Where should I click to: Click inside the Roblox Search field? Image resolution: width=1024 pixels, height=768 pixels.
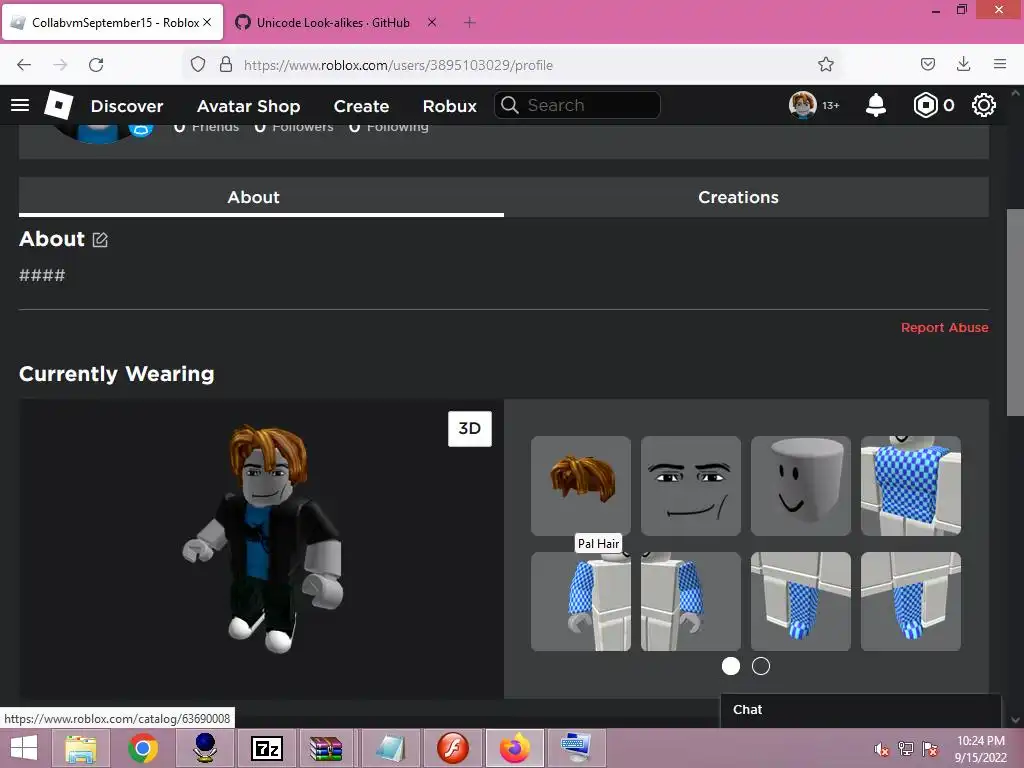pos(577,105)
